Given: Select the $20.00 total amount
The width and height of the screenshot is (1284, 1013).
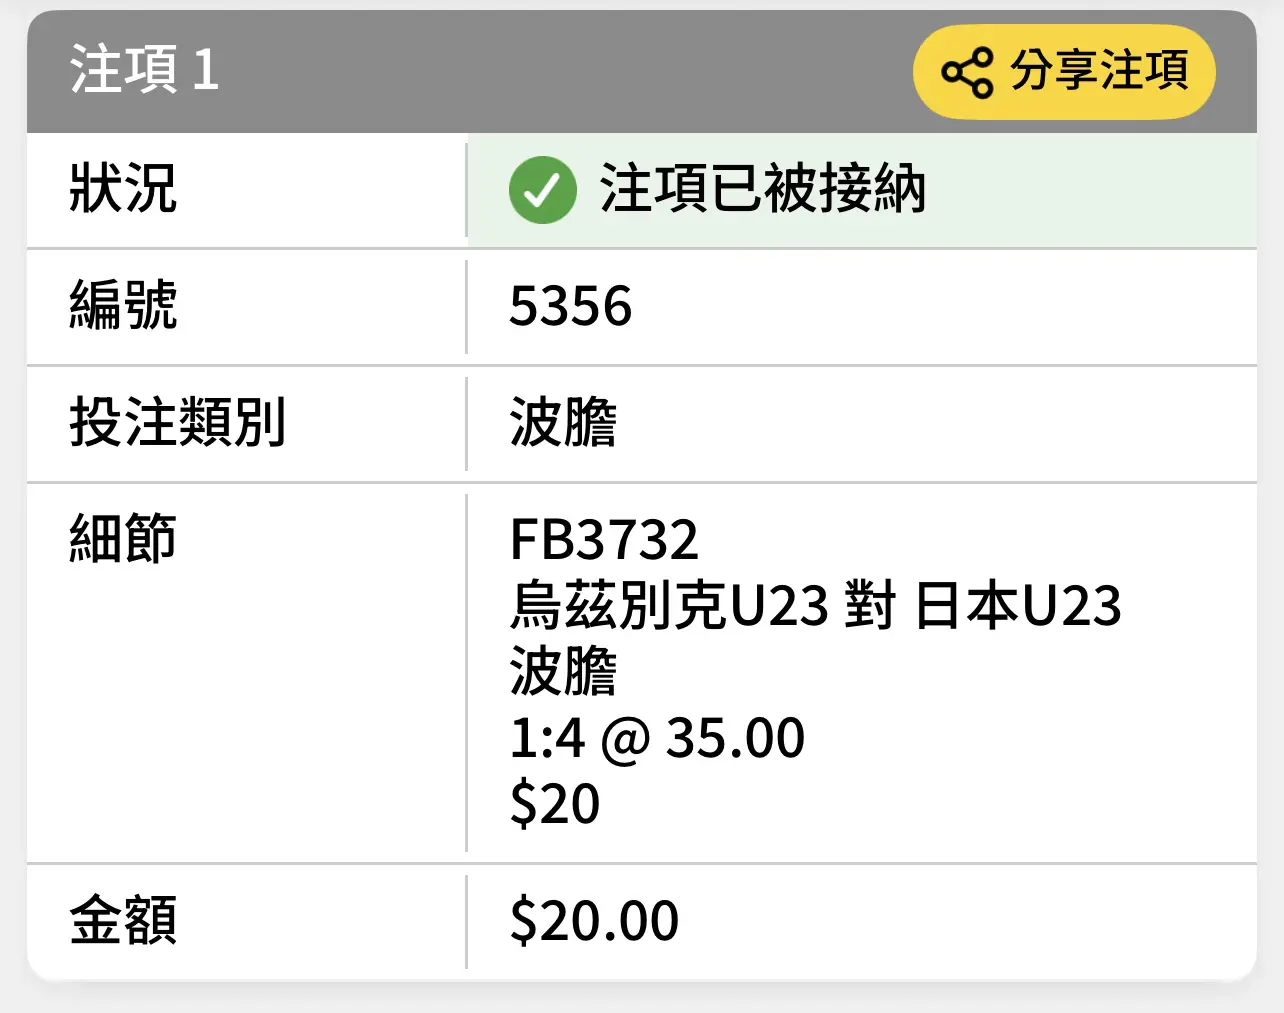Looking at the screenshot, I should [594, 921].
